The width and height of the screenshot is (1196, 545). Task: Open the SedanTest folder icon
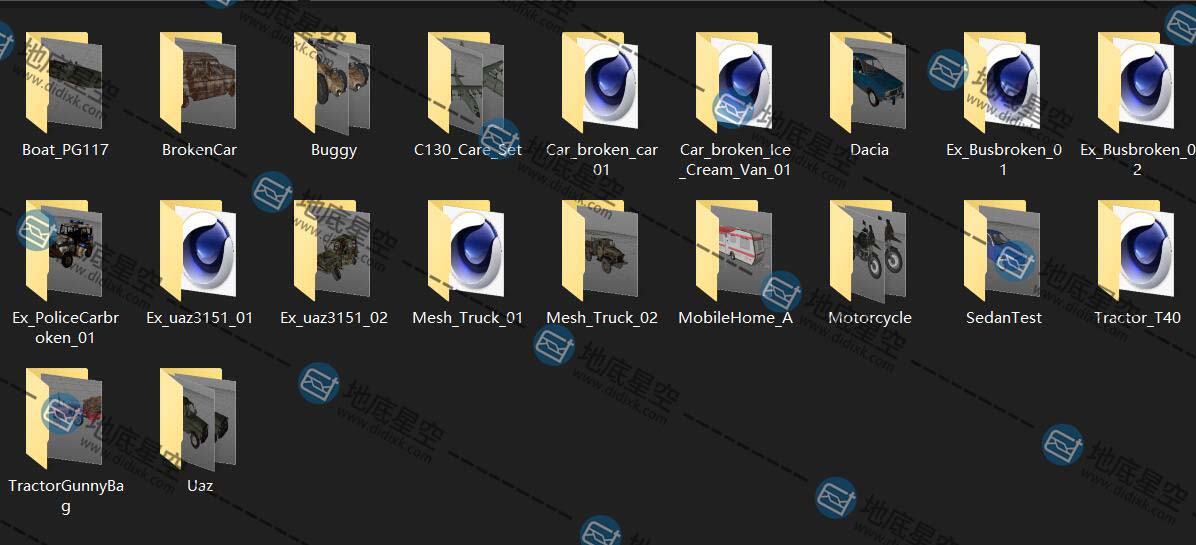[1003, 250]
